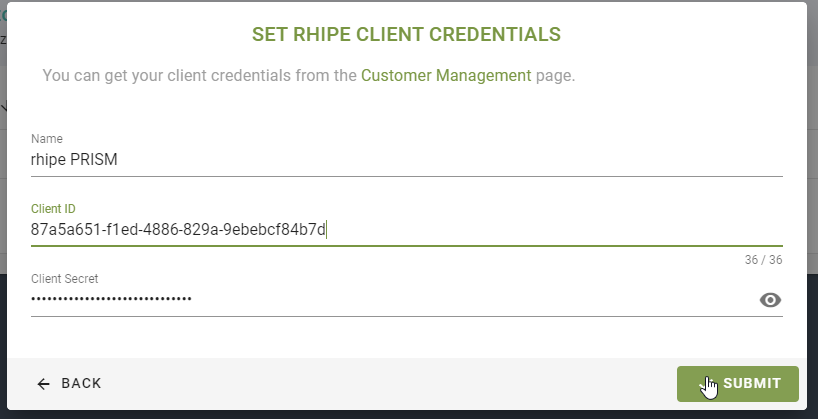The height and width of the screenshot is (419, 818).
Task: Click the Client Secret field label
Action: (64, 279)
